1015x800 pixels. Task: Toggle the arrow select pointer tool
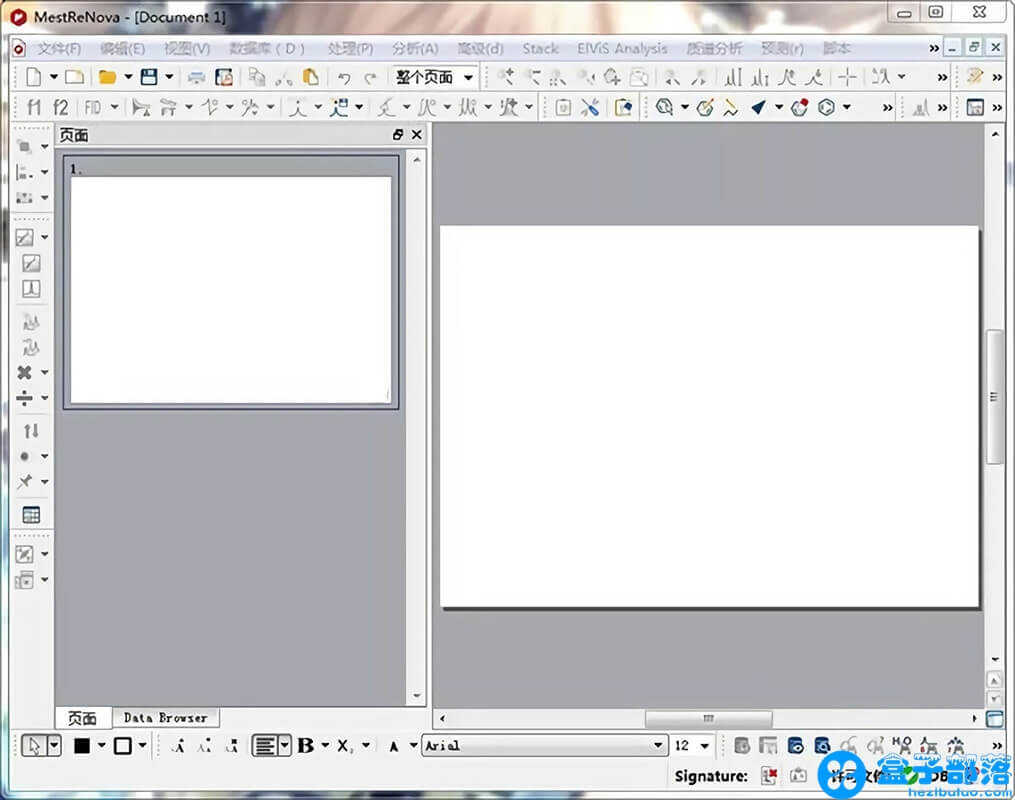(x=34, y=745)
